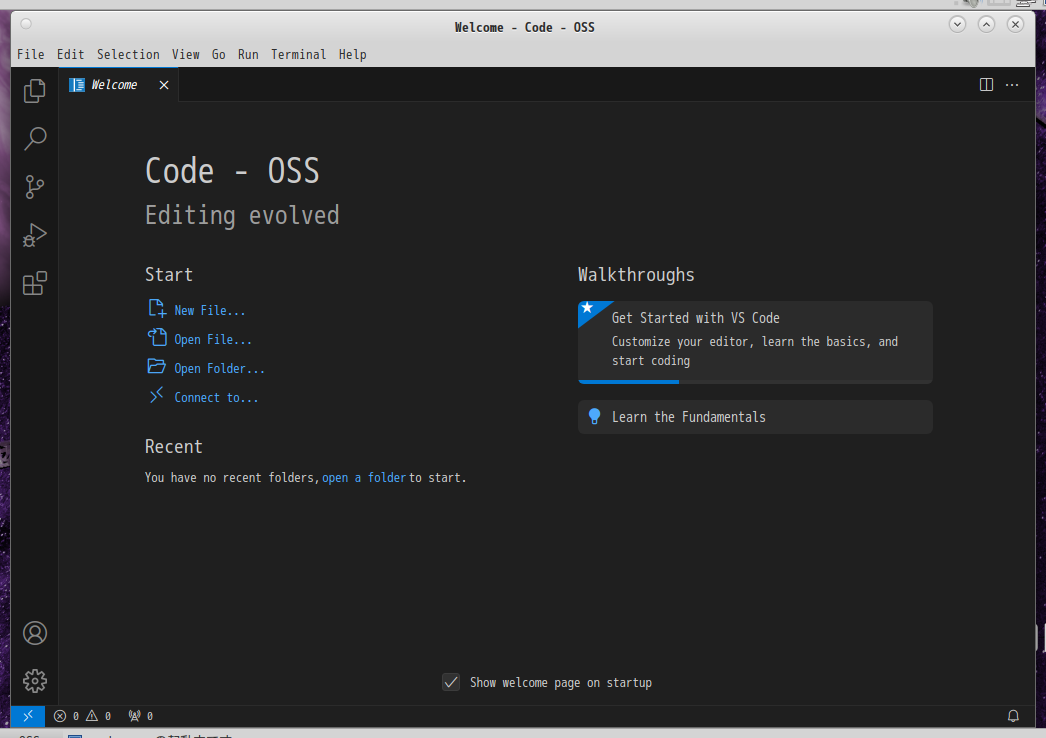Open the View menu

tap(185, 55)
